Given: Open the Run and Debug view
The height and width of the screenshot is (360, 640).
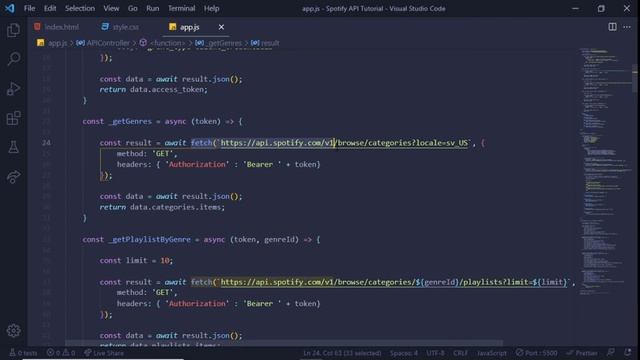Looking at the screenshot, I should tap(13, 89).
